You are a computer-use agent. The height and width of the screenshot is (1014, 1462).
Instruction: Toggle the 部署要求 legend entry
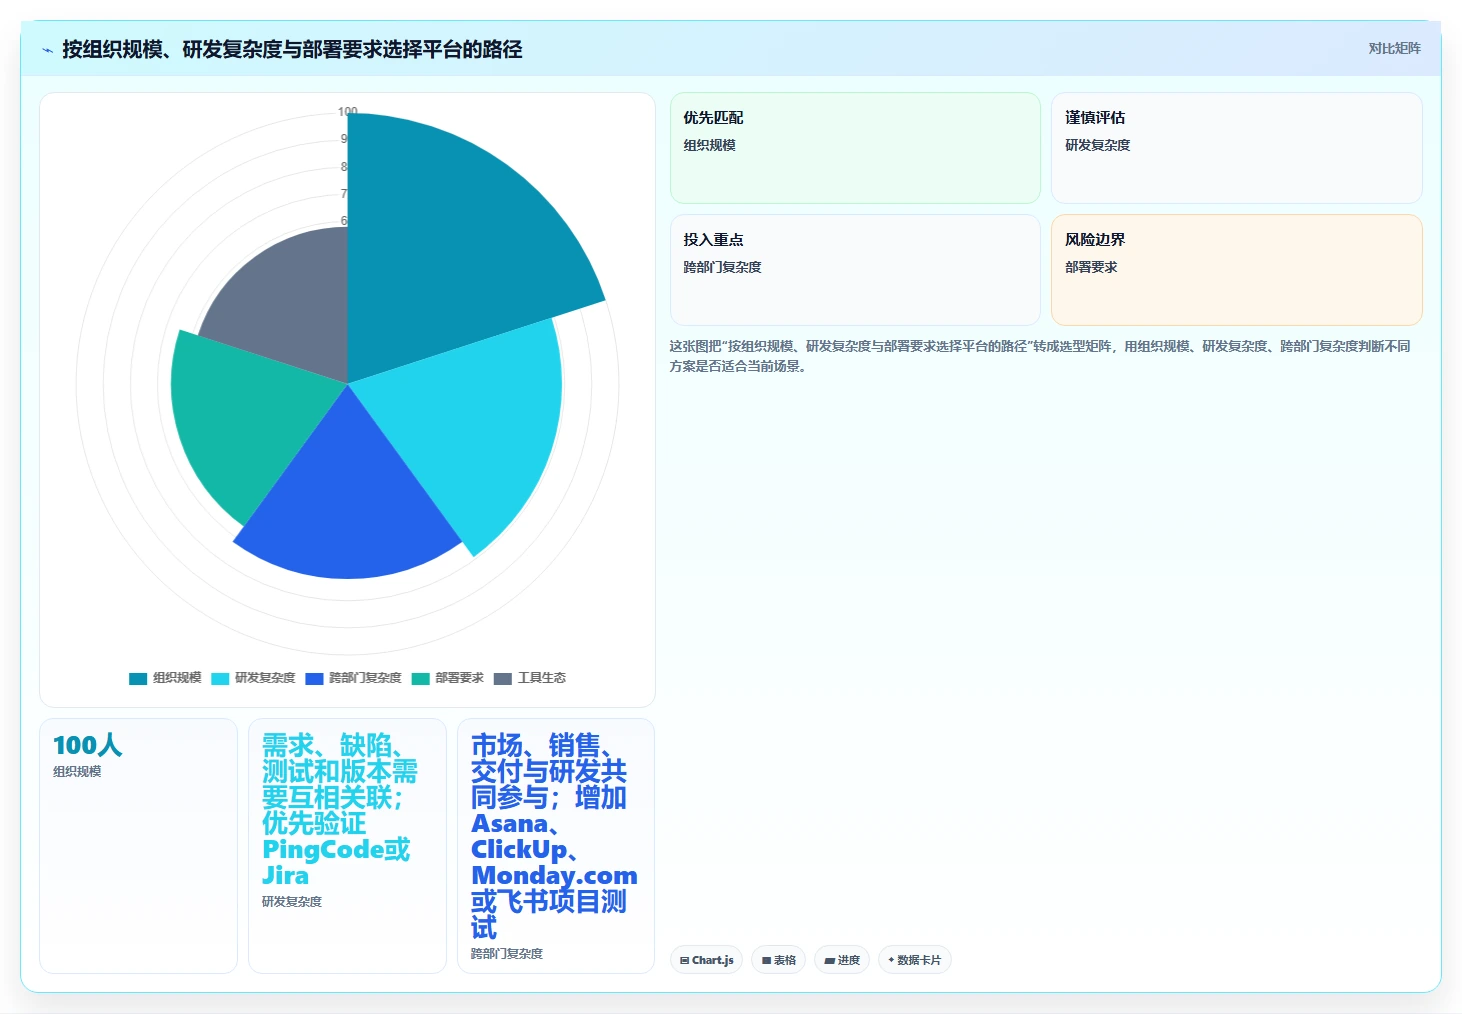(448, 678)
